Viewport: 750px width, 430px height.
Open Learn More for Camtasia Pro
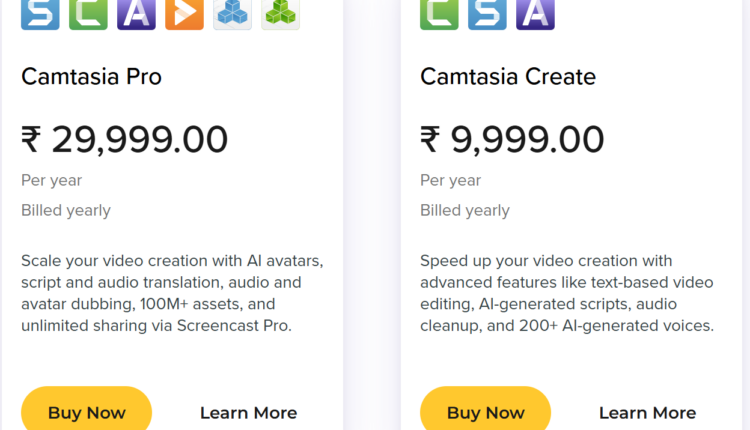coord(248,413)
